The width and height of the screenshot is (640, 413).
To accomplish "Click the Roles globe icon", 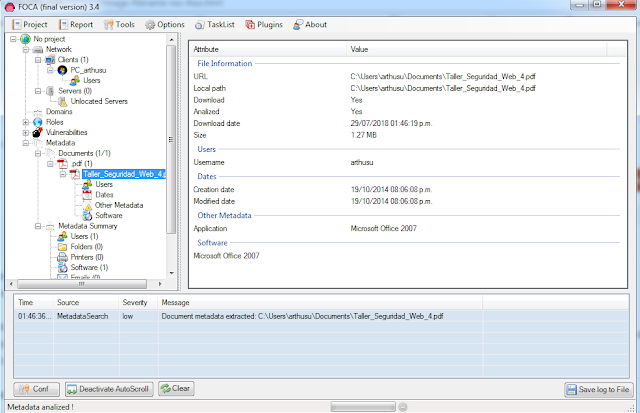I will point(38,122).
